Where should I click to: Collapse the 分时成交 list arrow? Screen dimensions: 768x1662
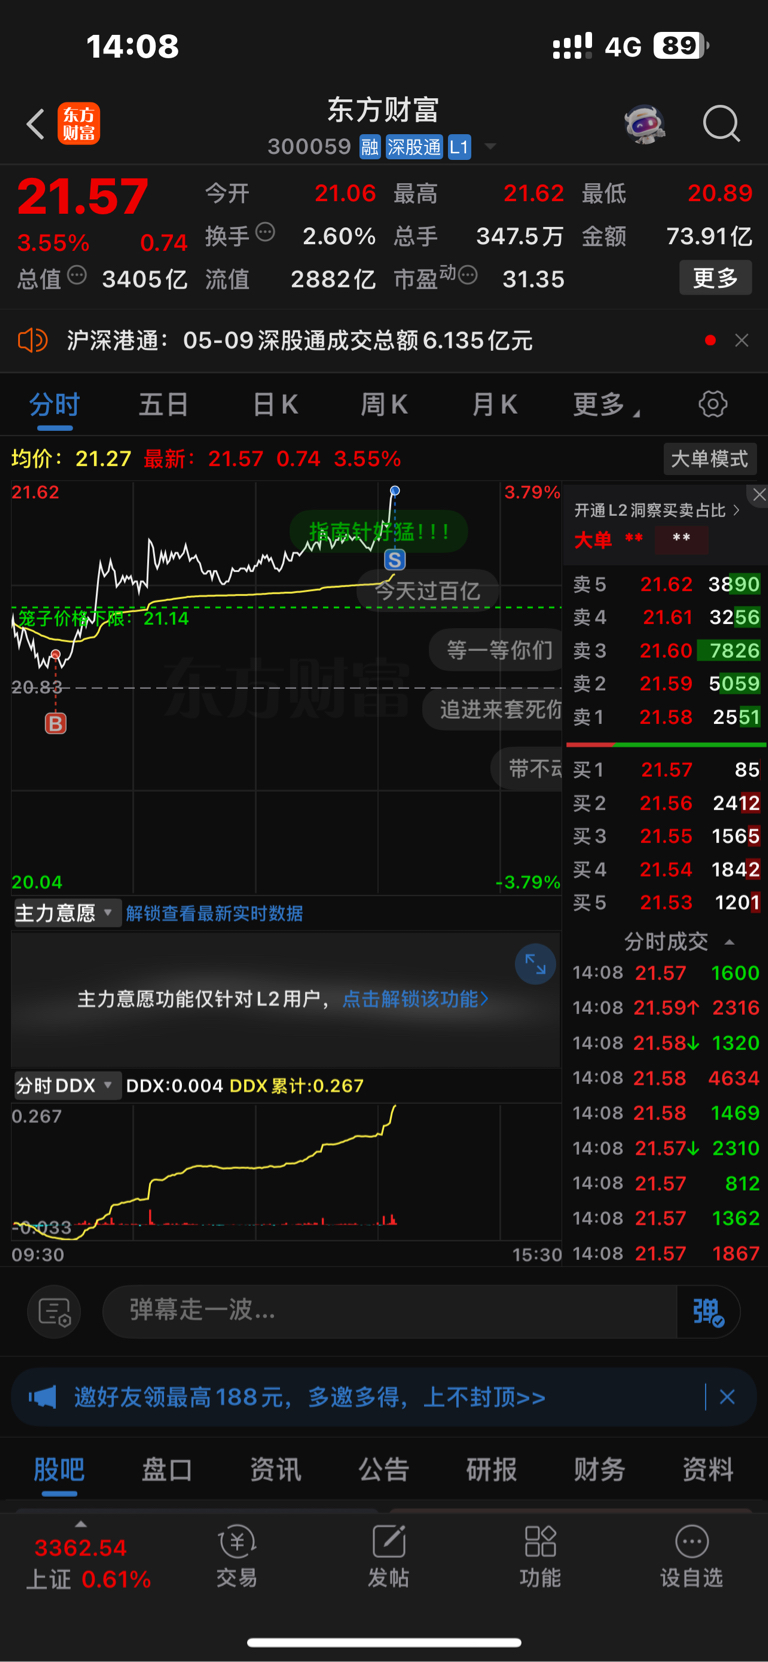pos(729,942)
